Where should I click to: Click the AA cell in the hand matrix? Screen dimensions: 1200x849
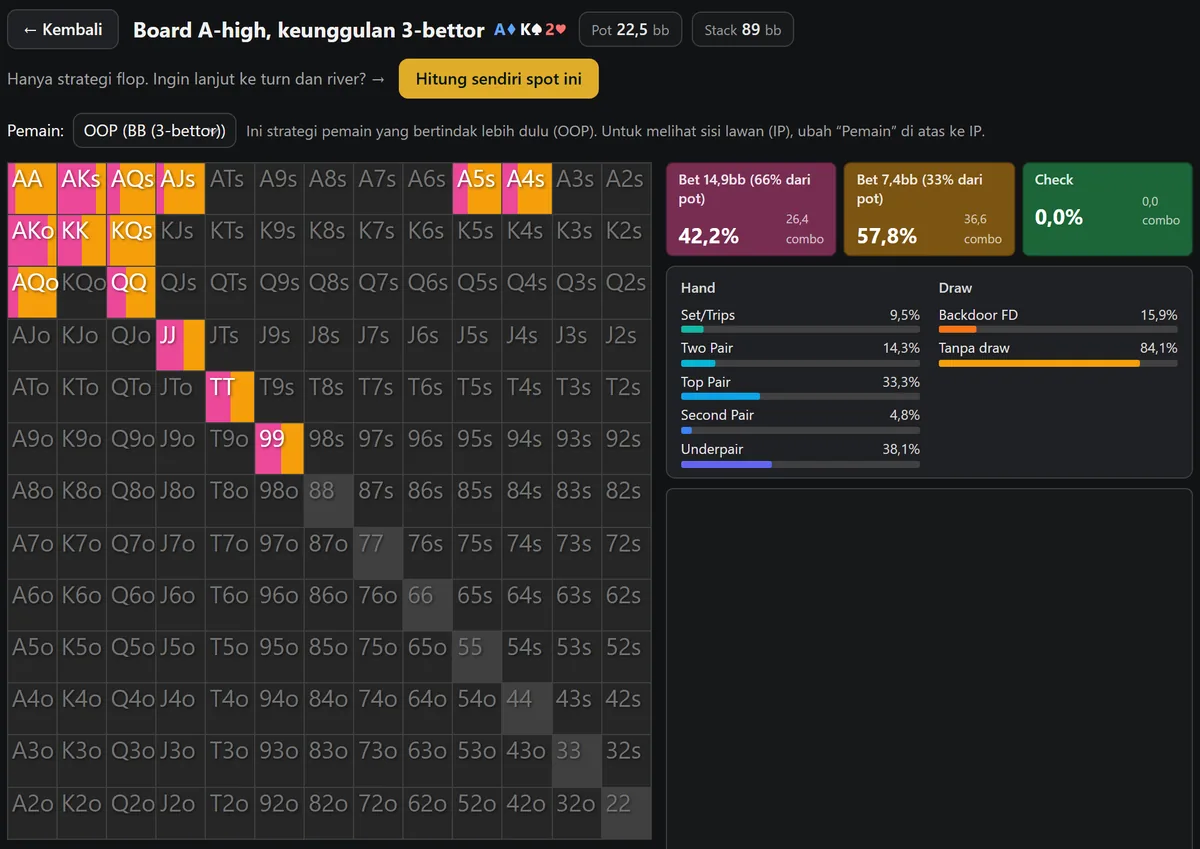click(32, 188)
